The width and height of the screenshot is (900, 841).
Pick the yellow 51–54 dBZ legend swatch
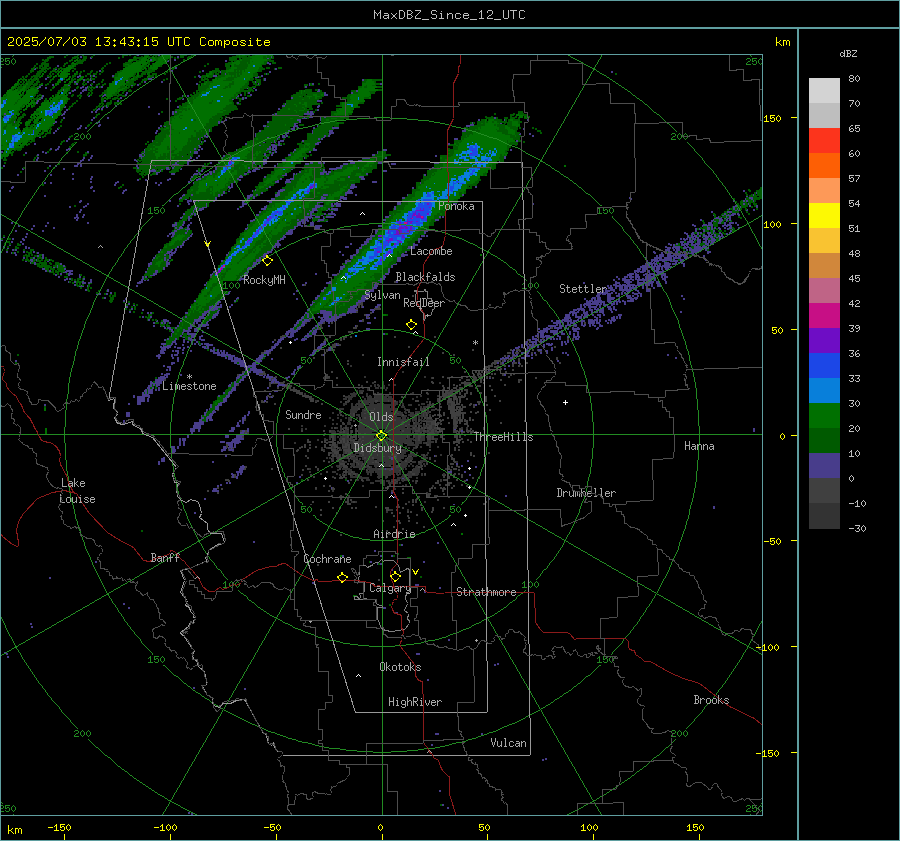tap(824, 216)
